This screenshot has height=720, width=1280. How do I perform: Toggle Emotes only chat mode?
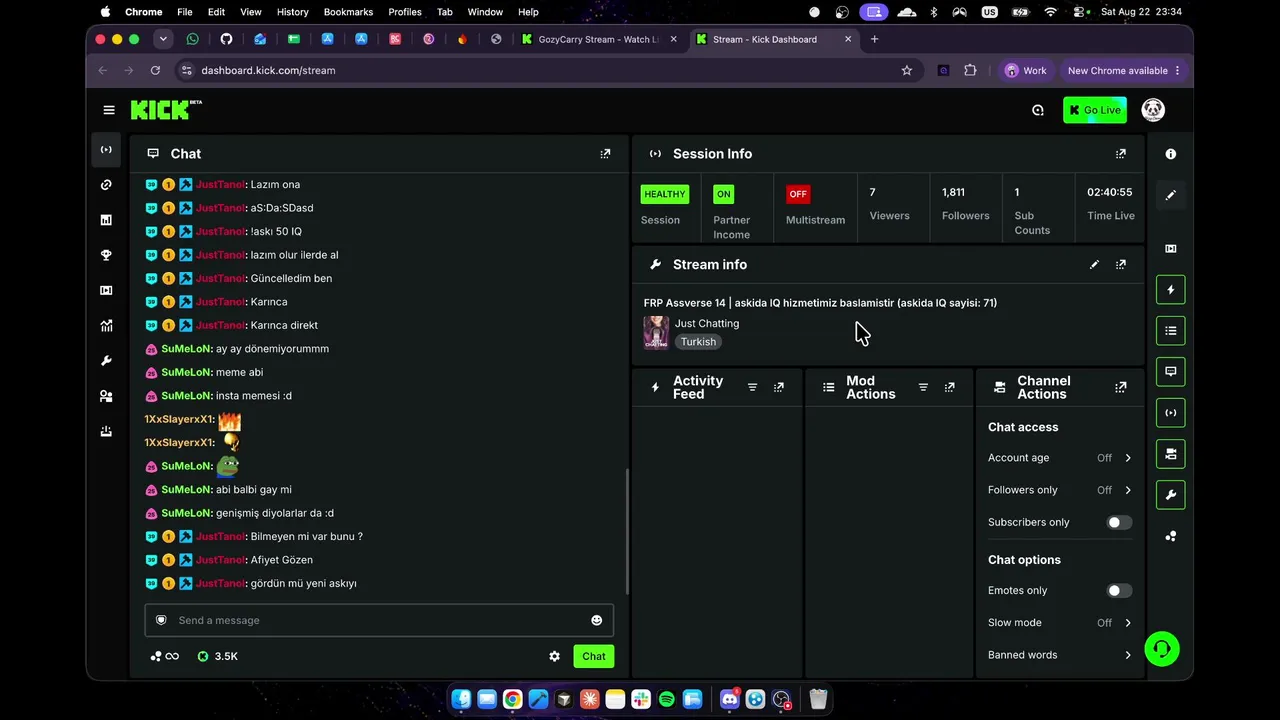[x=1119, y=590]
